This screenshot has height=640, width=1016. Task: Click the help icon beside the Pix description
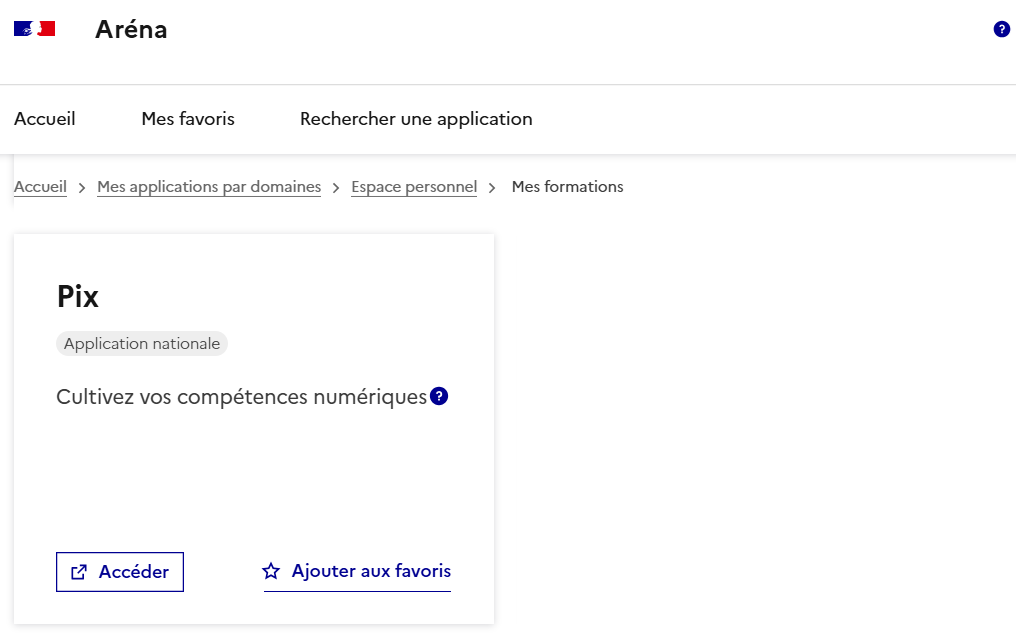439,397
